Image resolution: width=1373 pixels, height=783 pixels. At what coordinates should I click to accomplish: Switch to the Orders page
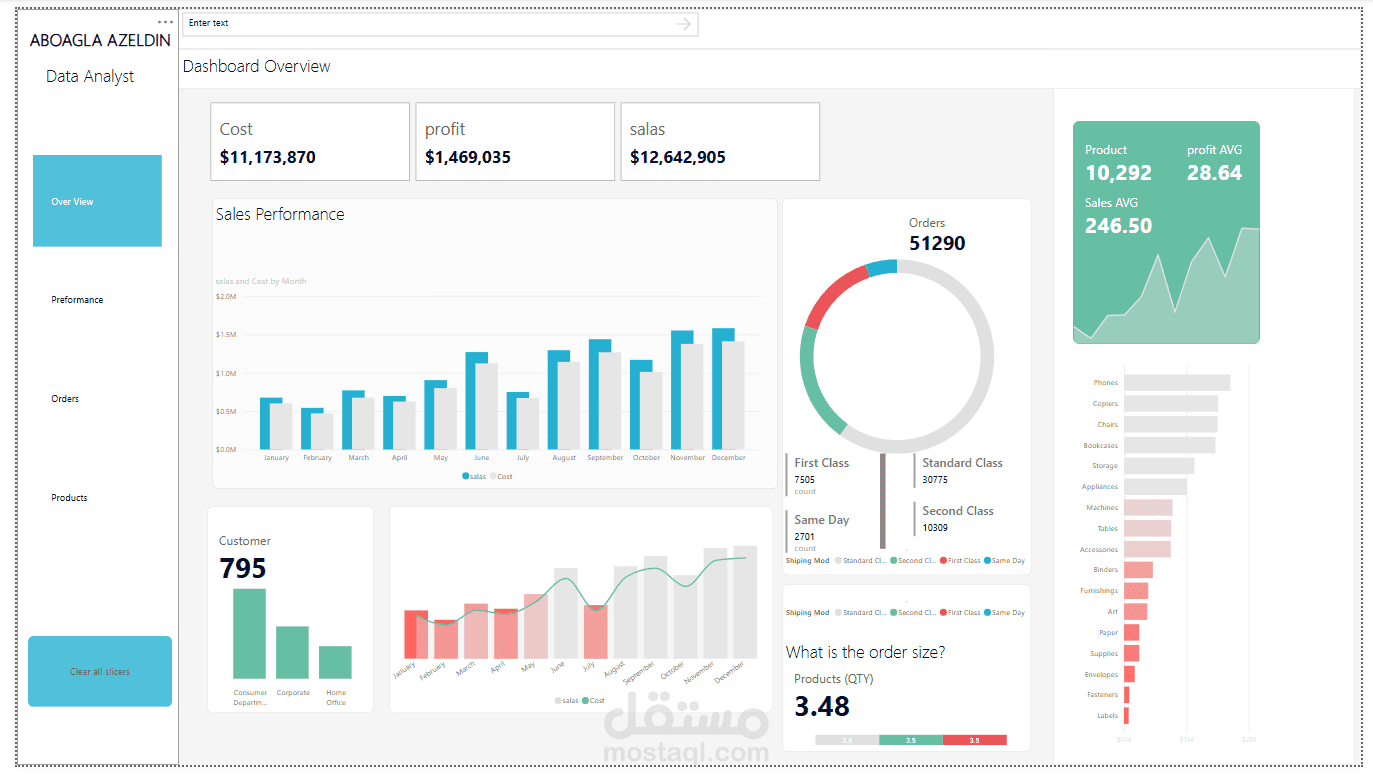click(65, 399)
